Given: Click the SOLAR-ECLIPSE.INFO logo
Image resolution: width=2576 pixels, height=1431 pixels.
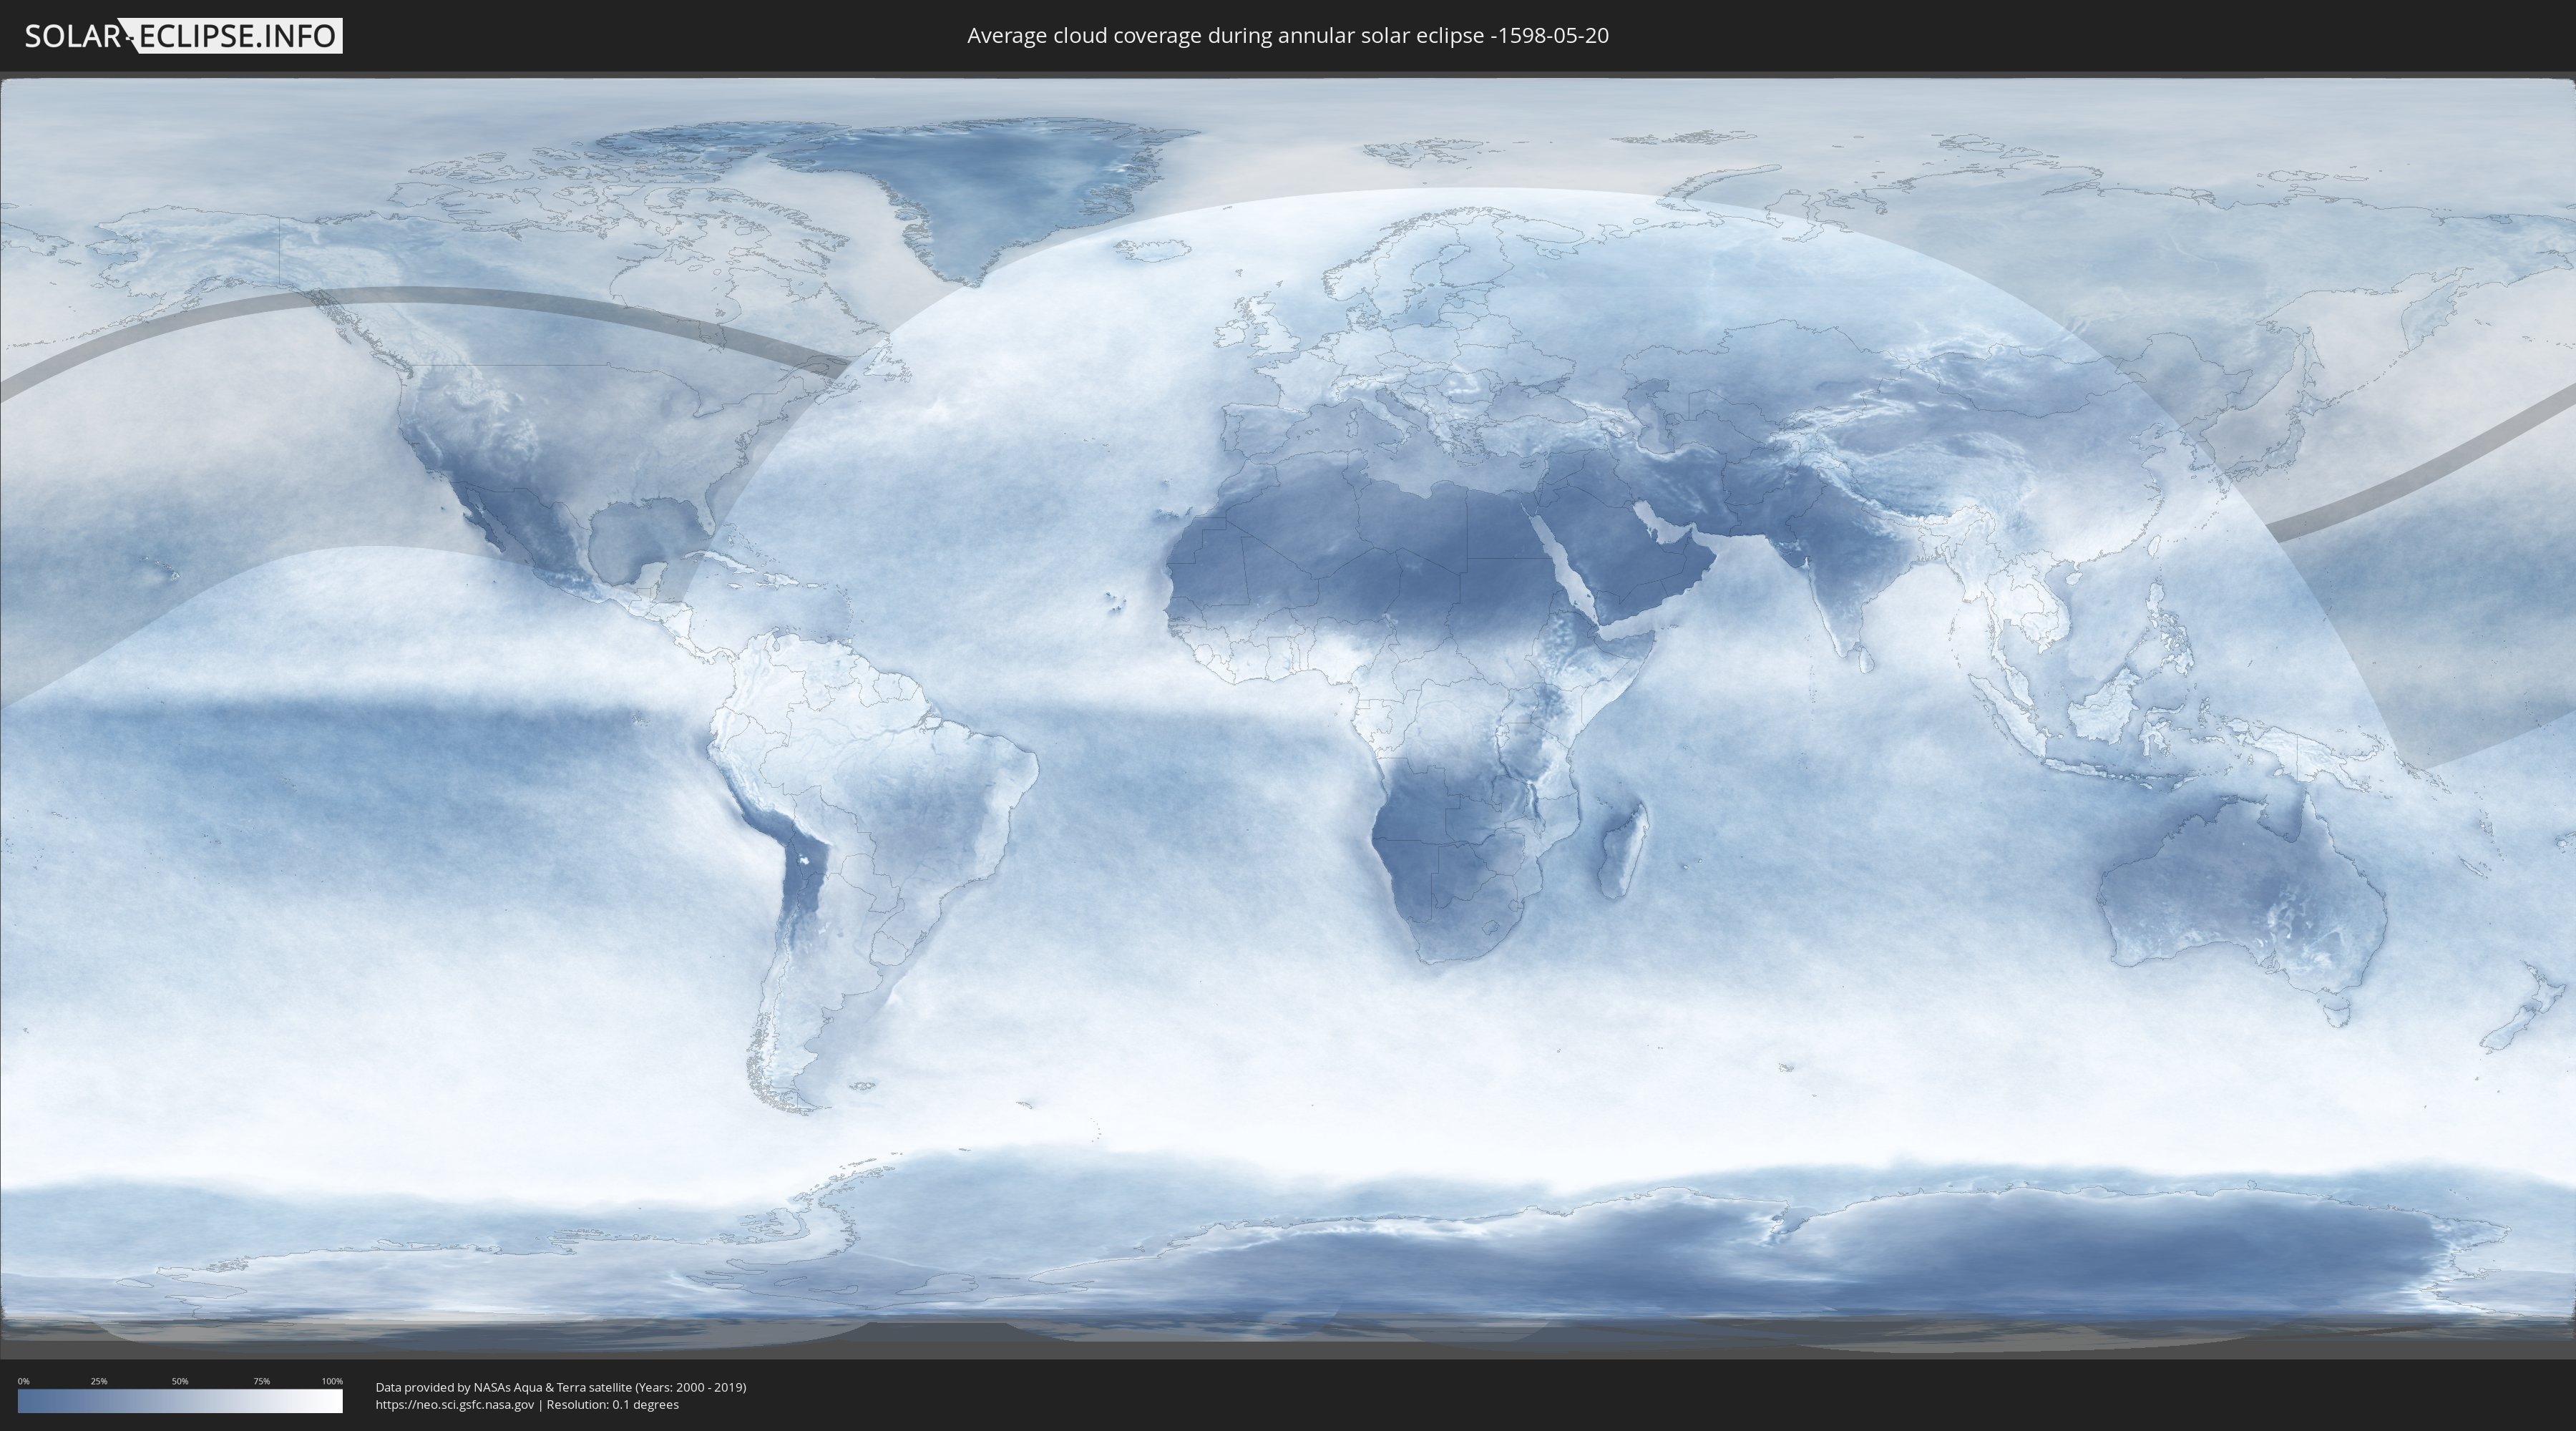Looking at the screenshot, I should [183, 36].
